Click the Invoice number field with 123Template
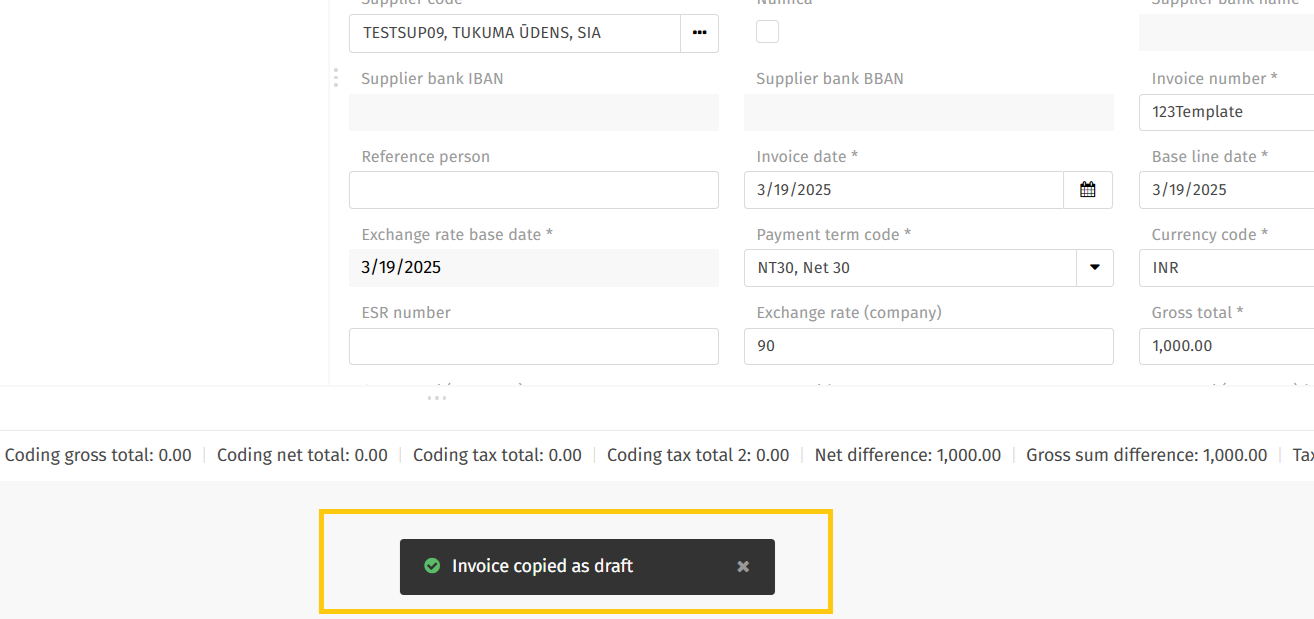1314x619 pixels. pos(1225,112)
